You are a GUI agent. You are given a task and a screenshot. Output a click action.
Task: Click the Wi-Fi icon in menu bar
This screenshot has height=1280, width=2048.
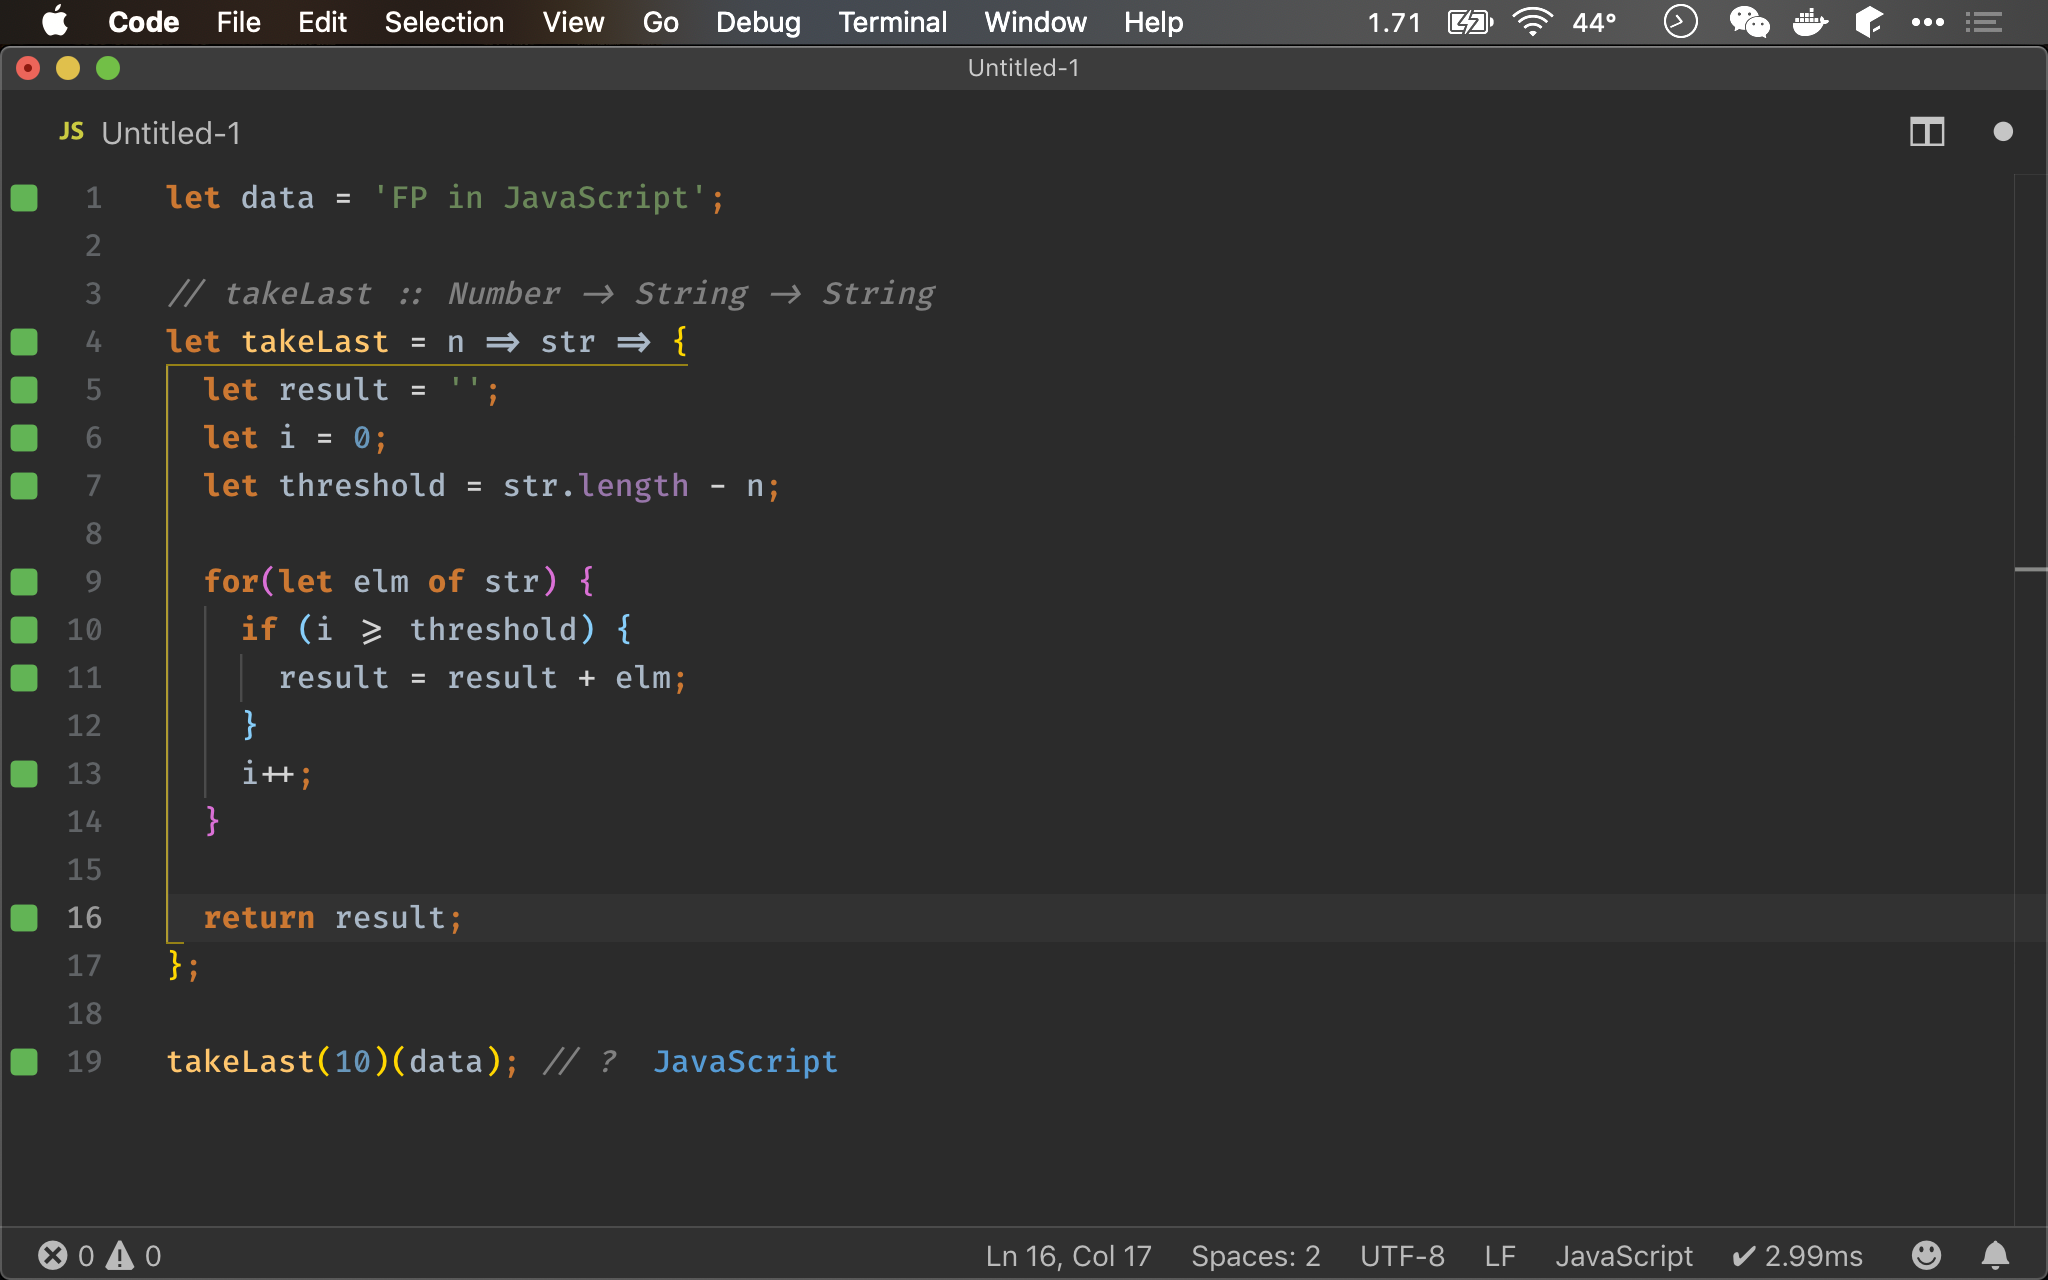(x=1532, y=22)
